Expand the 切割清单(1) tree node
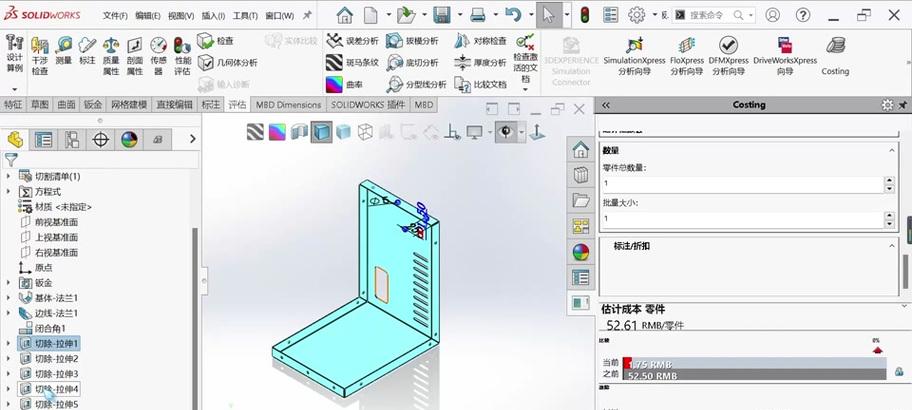Screen dimensions: 912x410 [8, 176]
